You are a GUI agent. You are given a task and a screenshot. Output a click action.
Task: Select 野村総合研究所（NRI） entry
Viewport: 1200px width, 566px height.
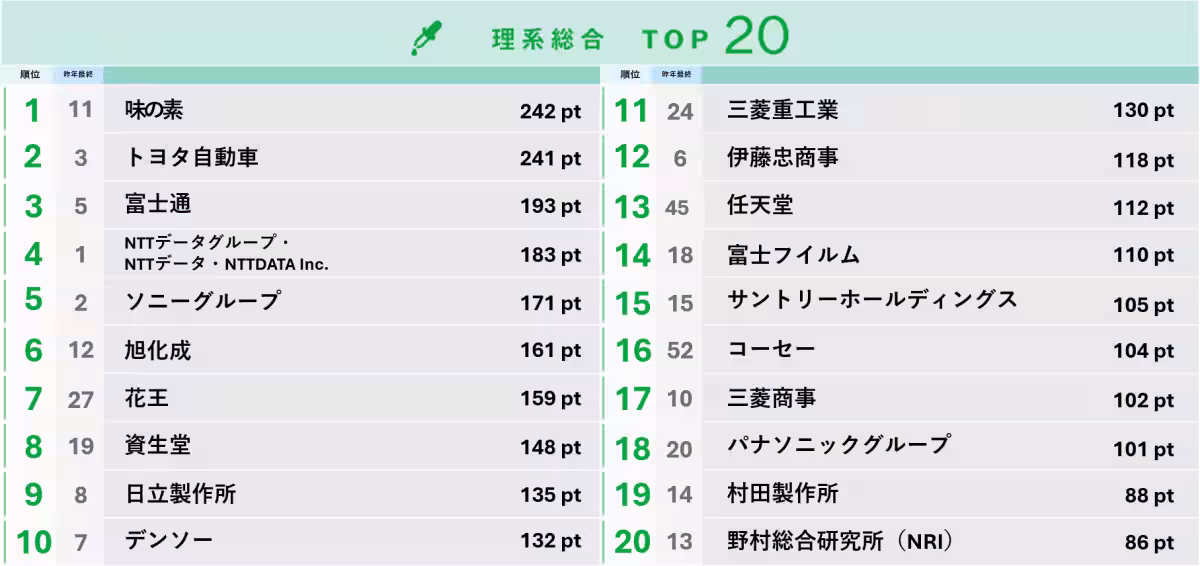point(840,542)
